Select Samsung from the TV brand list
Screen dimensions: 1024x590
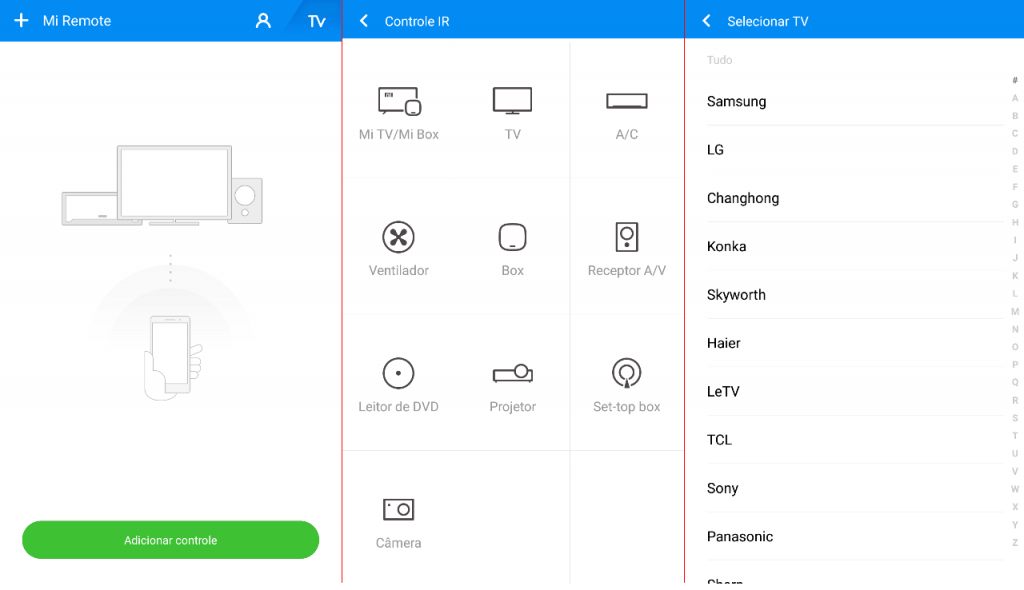click(x=855, y=101)
